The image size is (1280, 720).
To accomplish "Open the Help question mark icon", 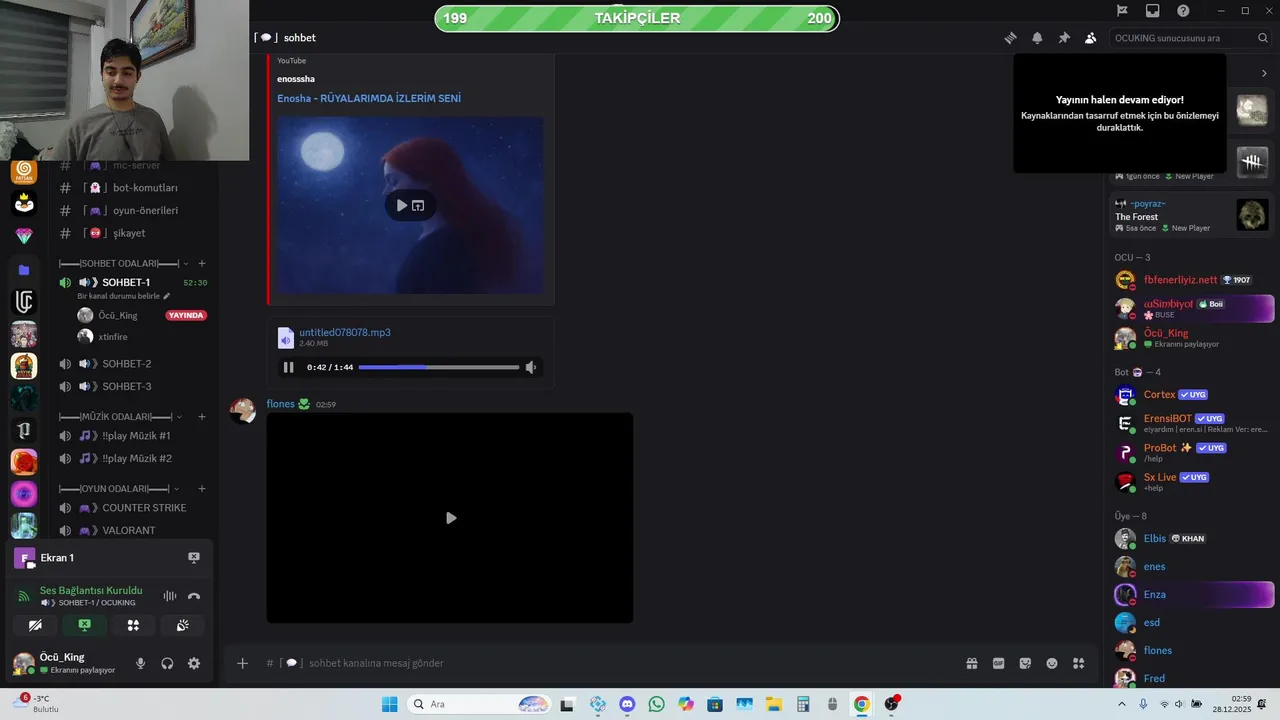I will [1183, 11].
